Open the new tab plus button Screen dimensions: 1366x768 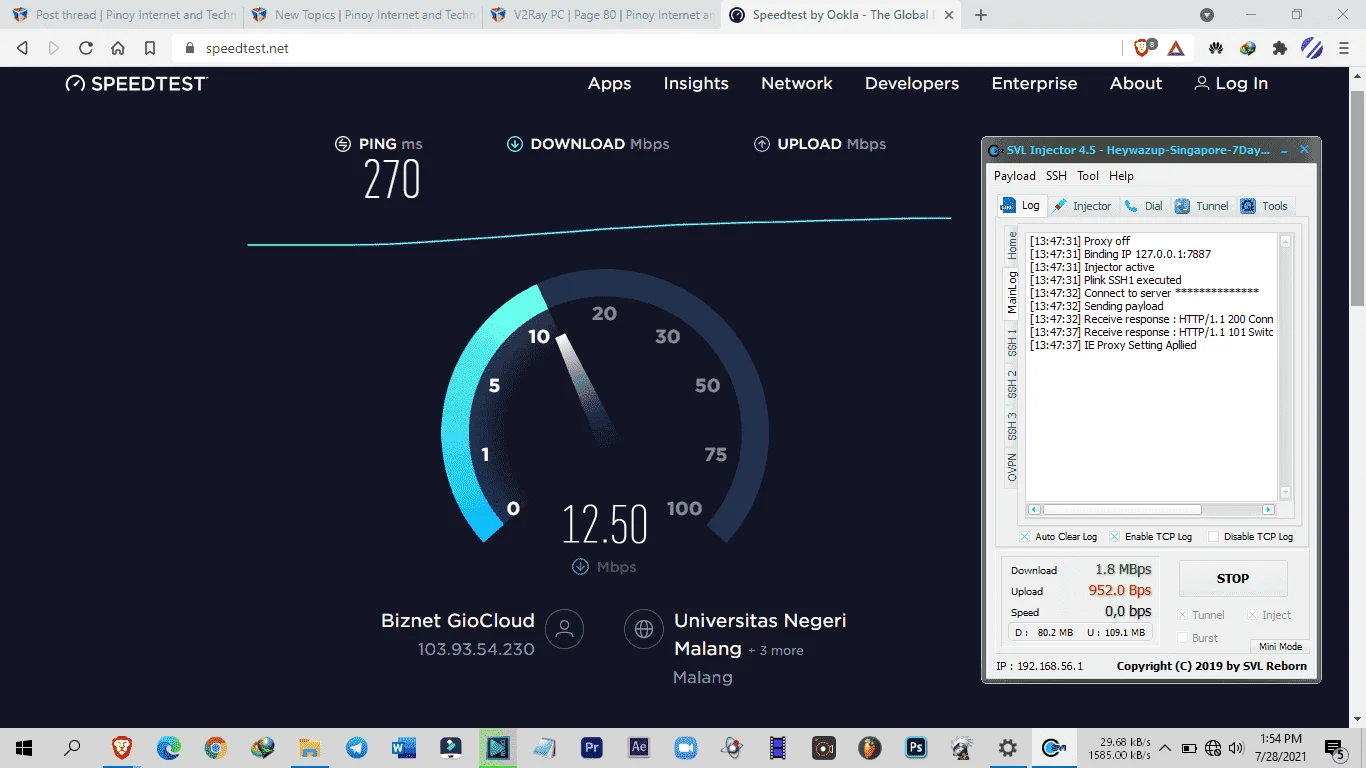coord(981,15)
